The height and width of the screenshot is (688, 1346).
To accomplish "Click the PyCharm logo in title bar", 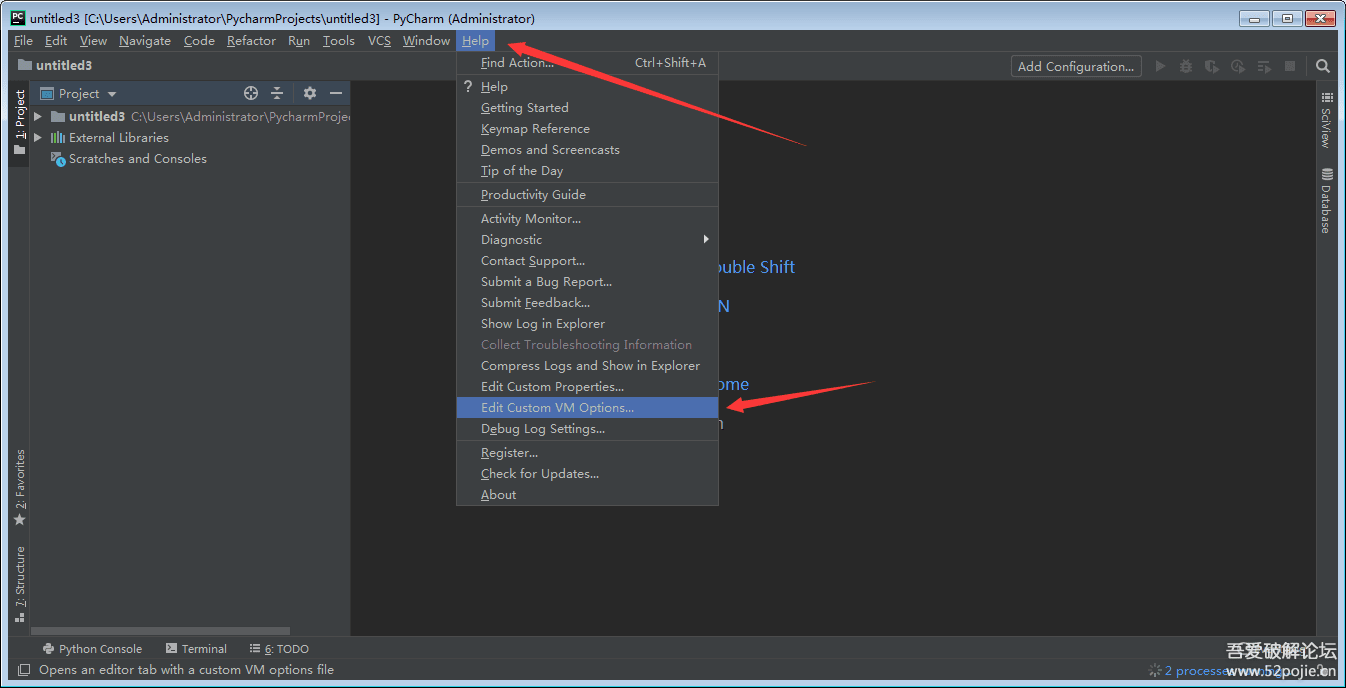I will 18,17.
